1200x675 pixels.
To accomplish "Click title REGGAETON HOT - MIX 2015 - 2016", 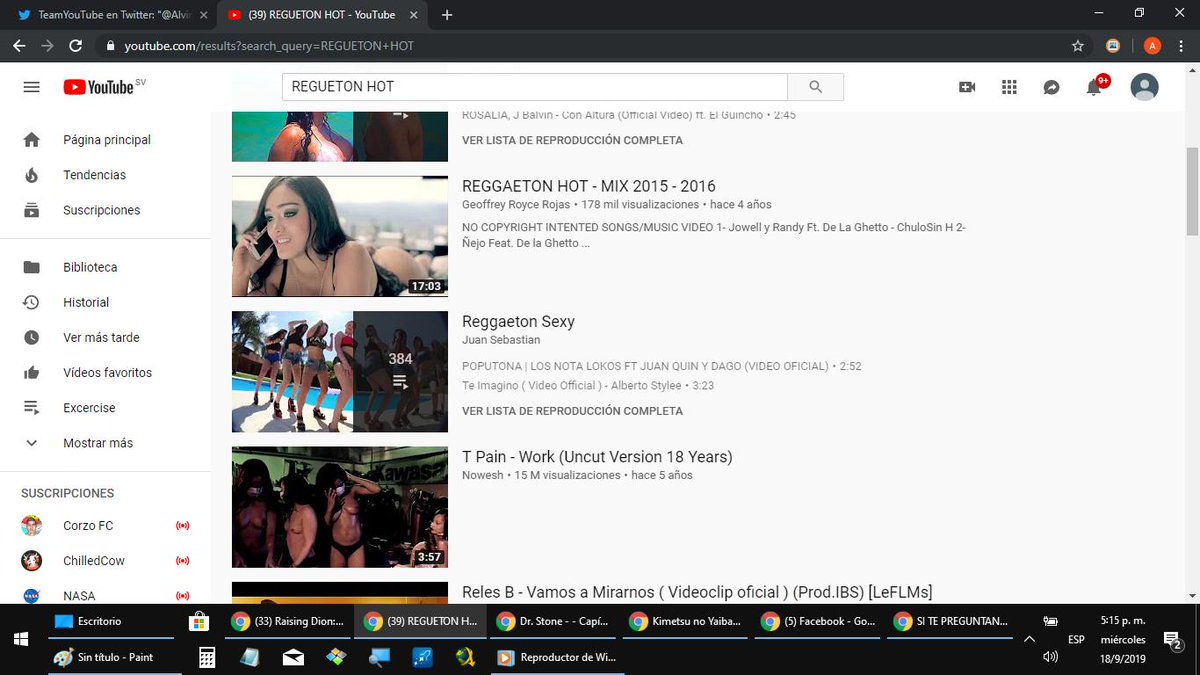I will tap(589, 186).
